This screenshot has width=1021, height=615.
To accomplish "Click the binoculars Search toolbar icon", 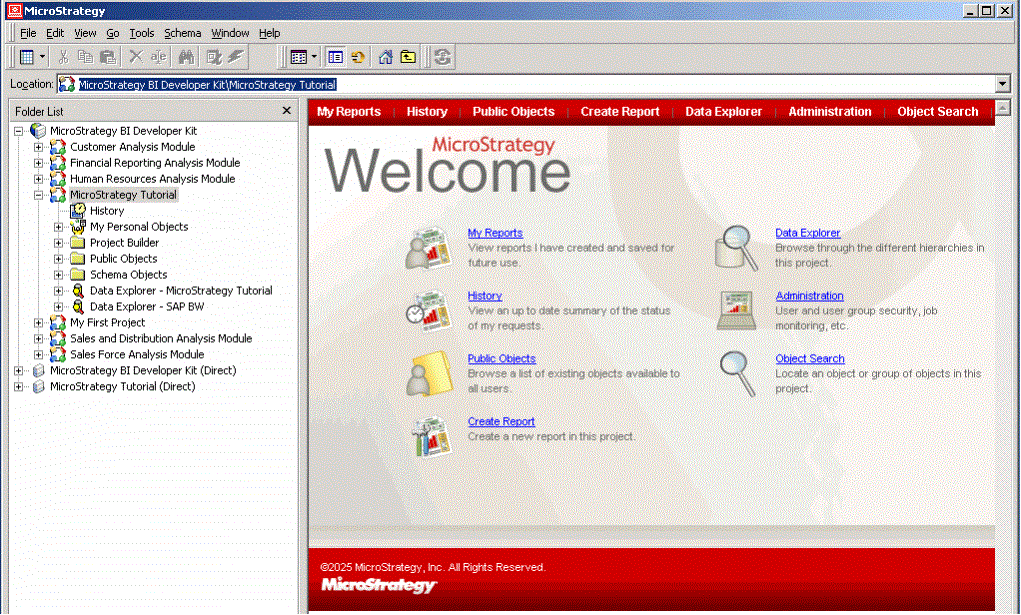I will coord(186,57).
